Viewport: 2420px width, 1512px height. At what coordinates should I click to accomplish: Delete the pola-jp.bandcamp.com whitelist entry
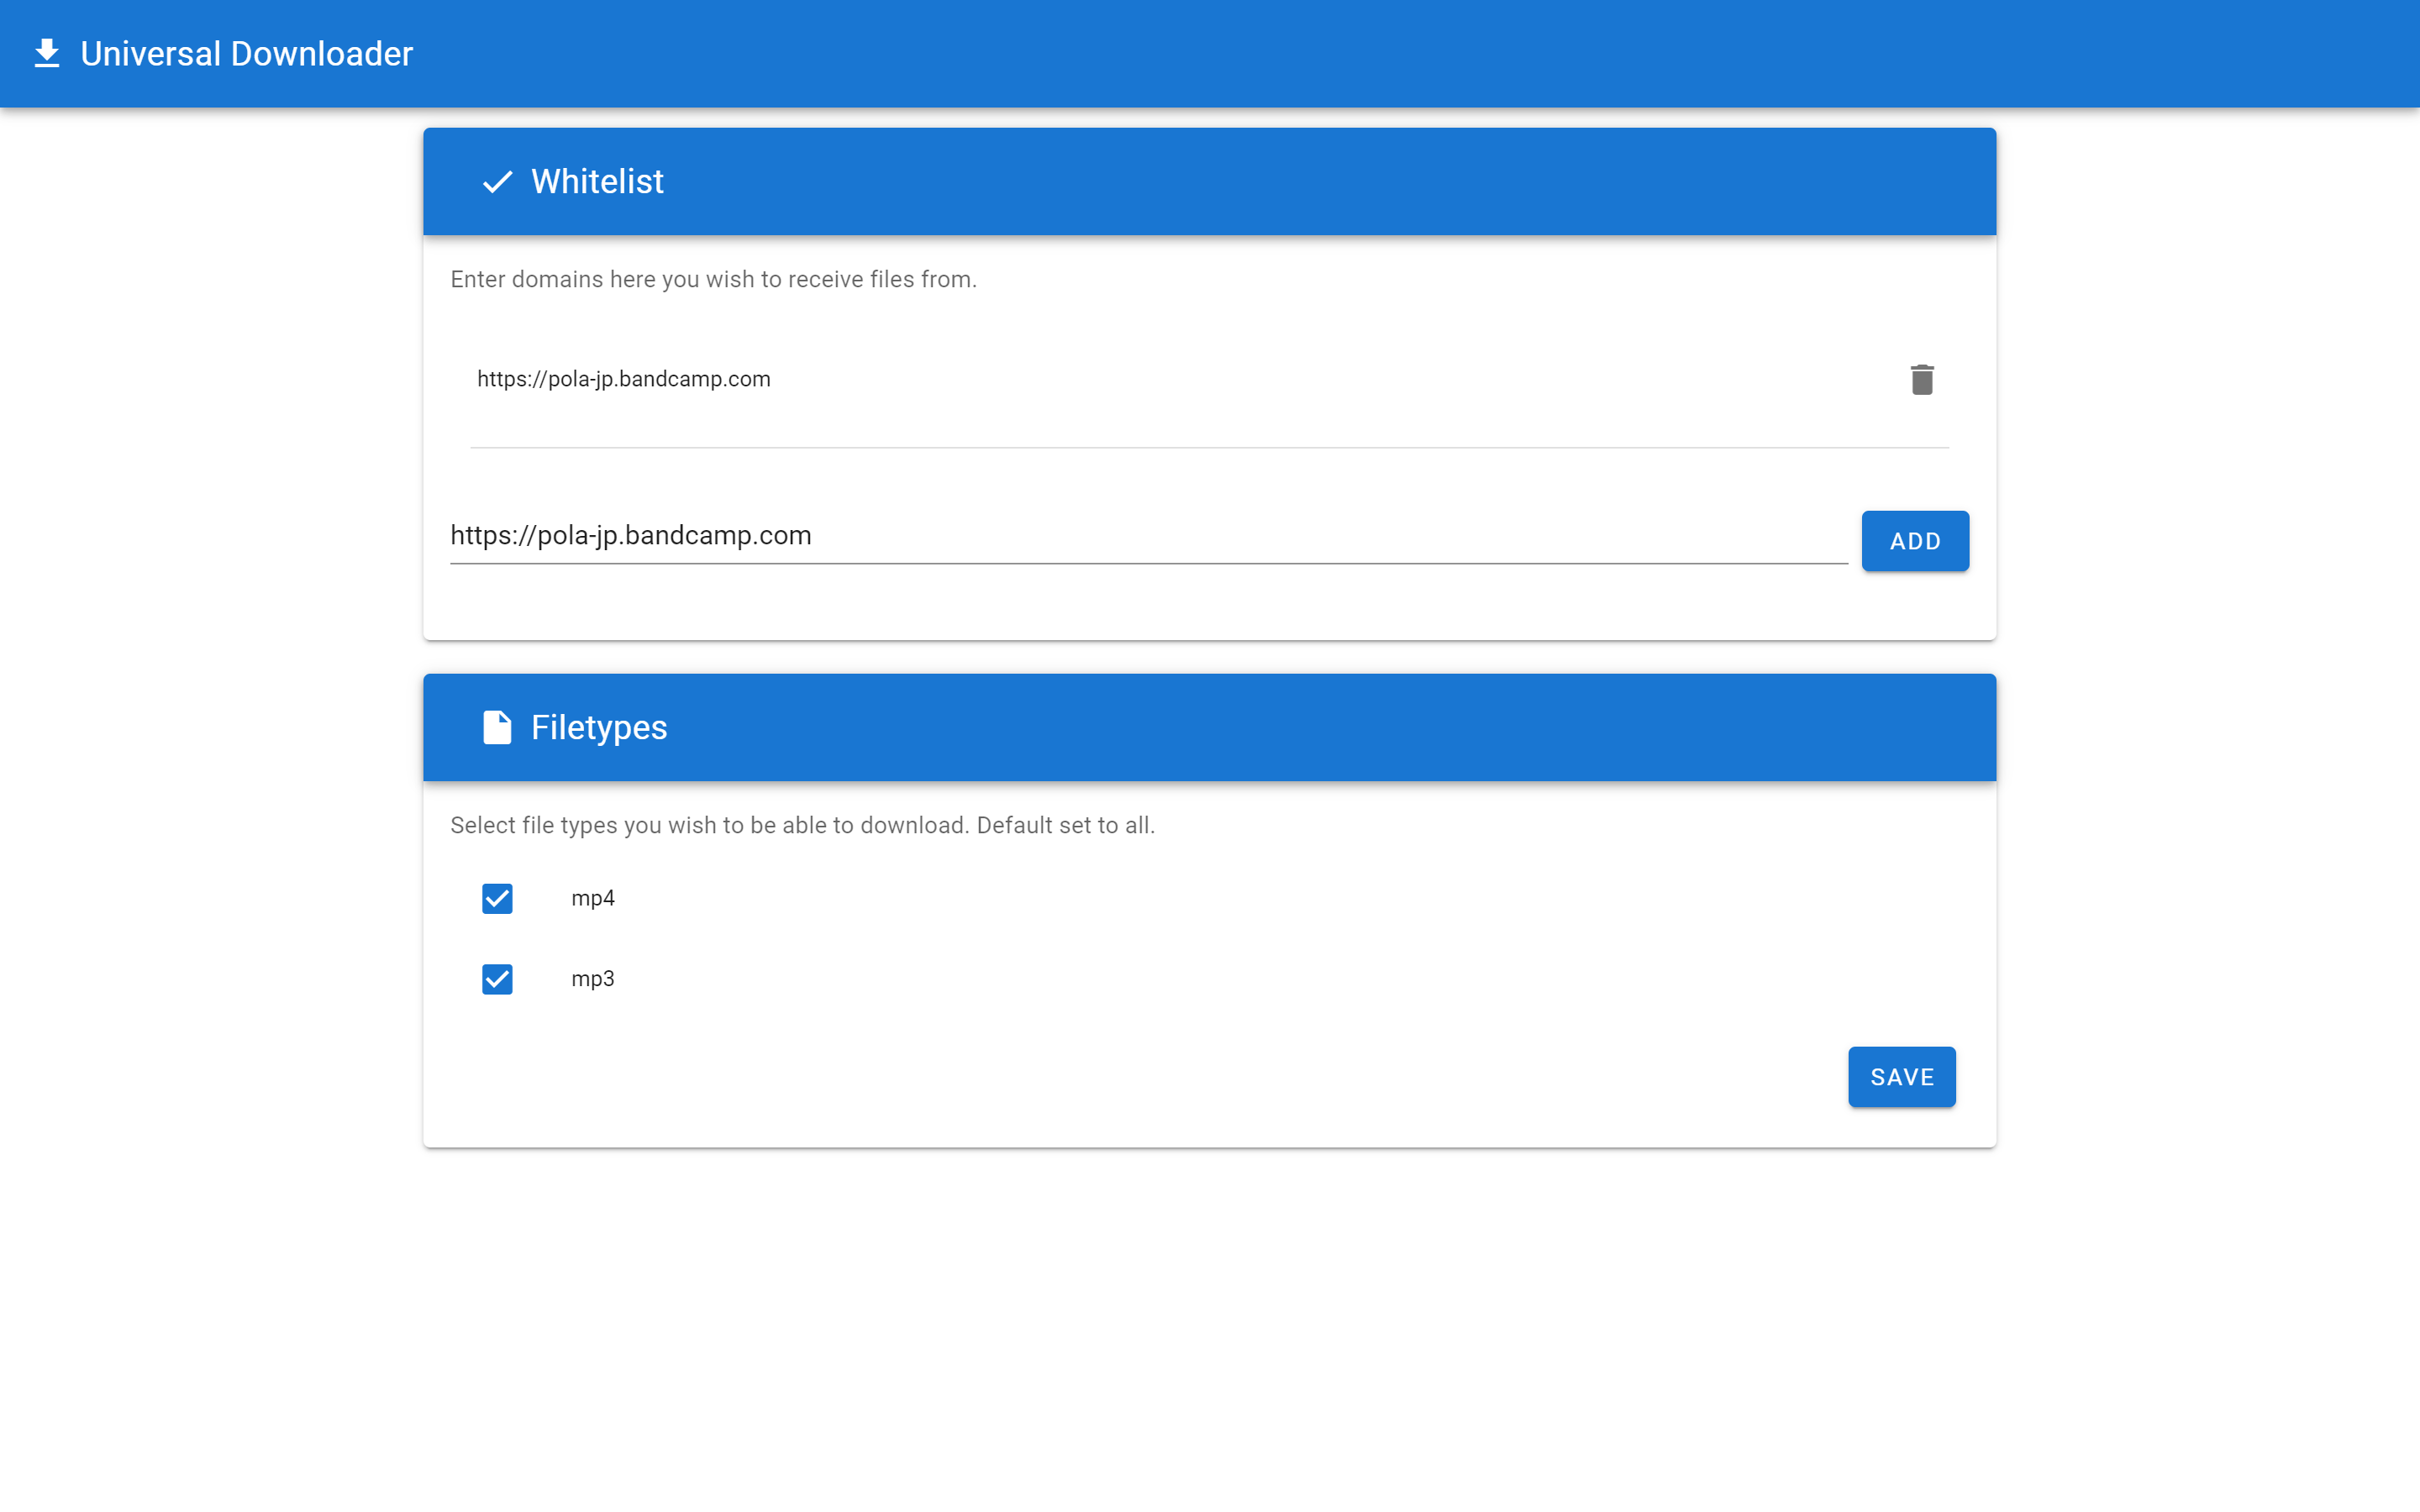click(x=1921, y=380)
